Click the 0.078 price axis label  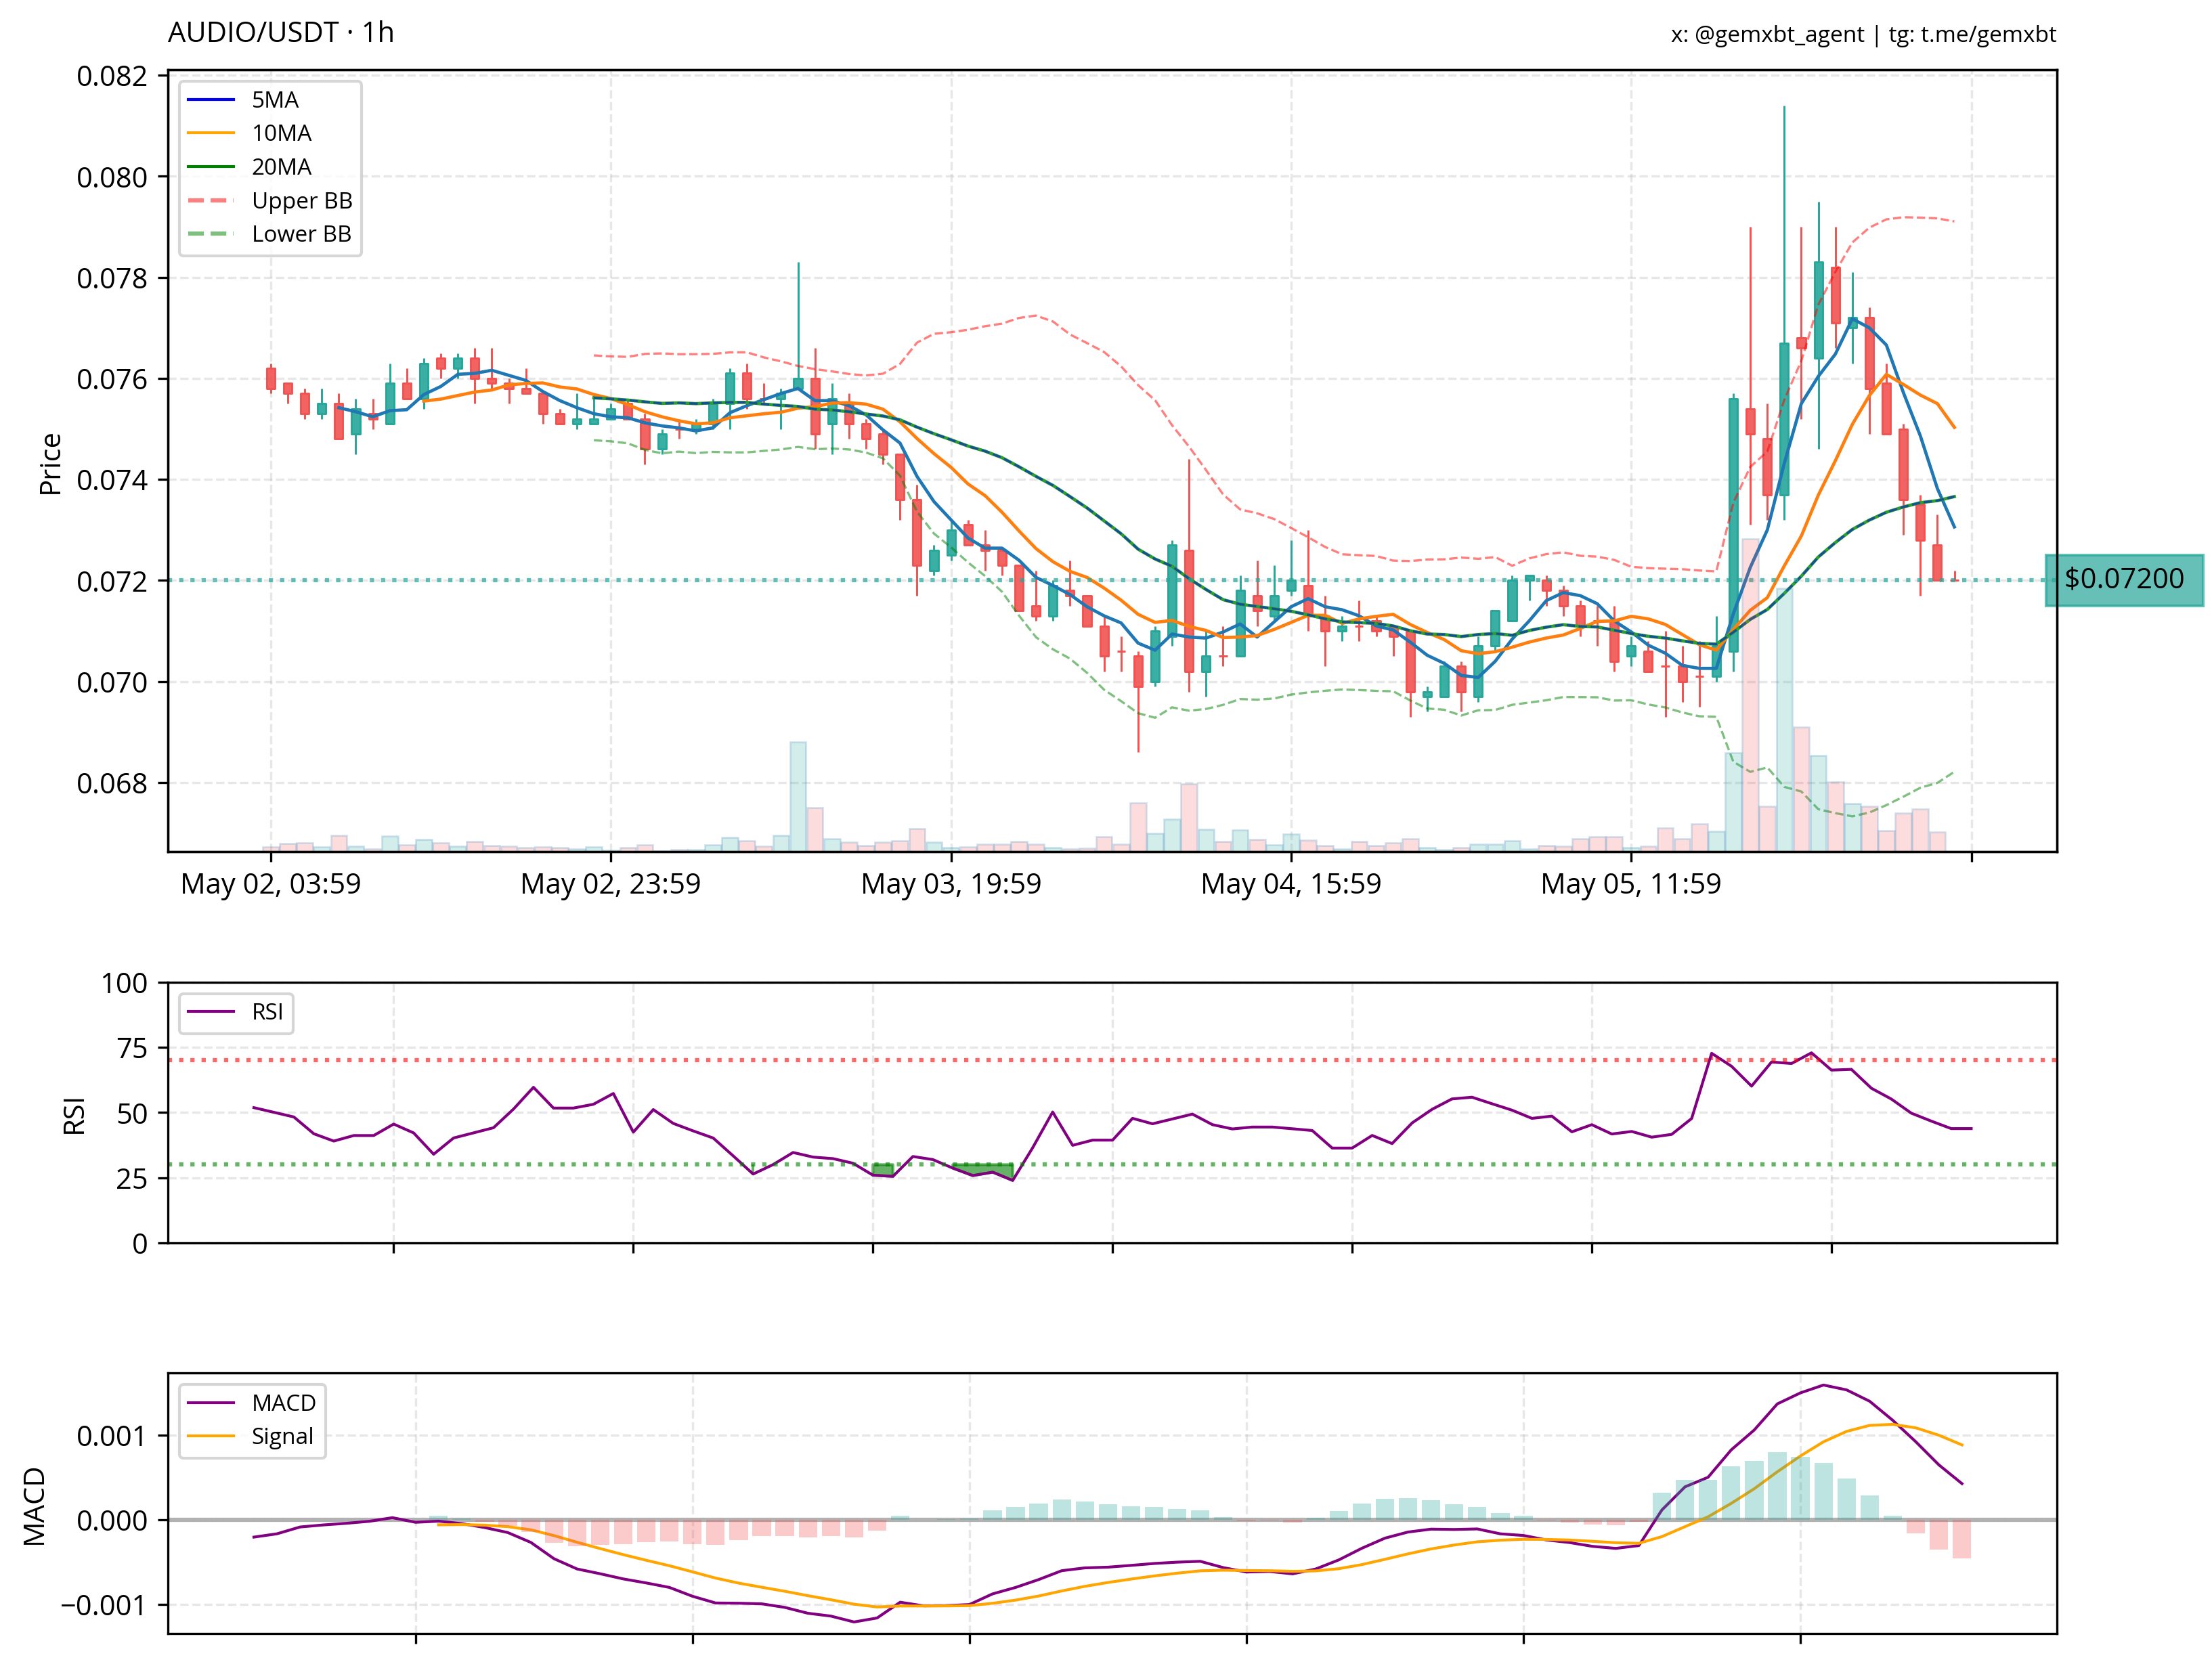112,278
